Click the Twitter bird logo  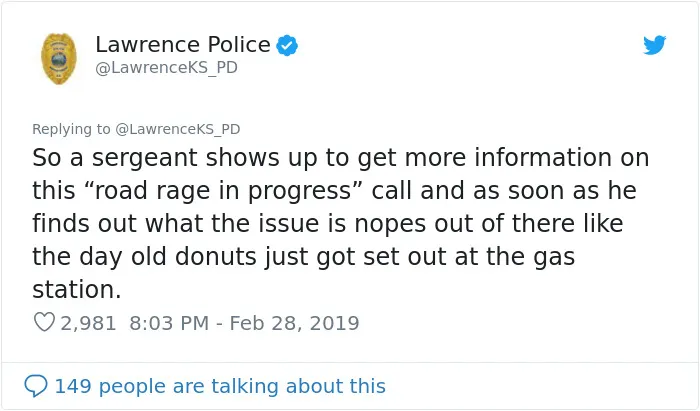[x=654, y=45]
